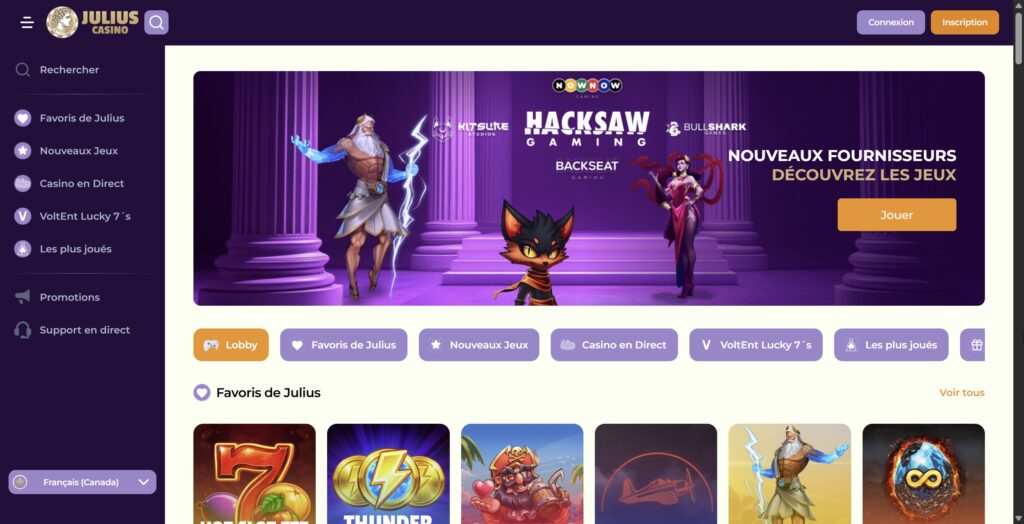The width and height of the screenshot is (1024, 524).
Task: Click the Jouer button on banner
Action: click(x=897, y=215)
